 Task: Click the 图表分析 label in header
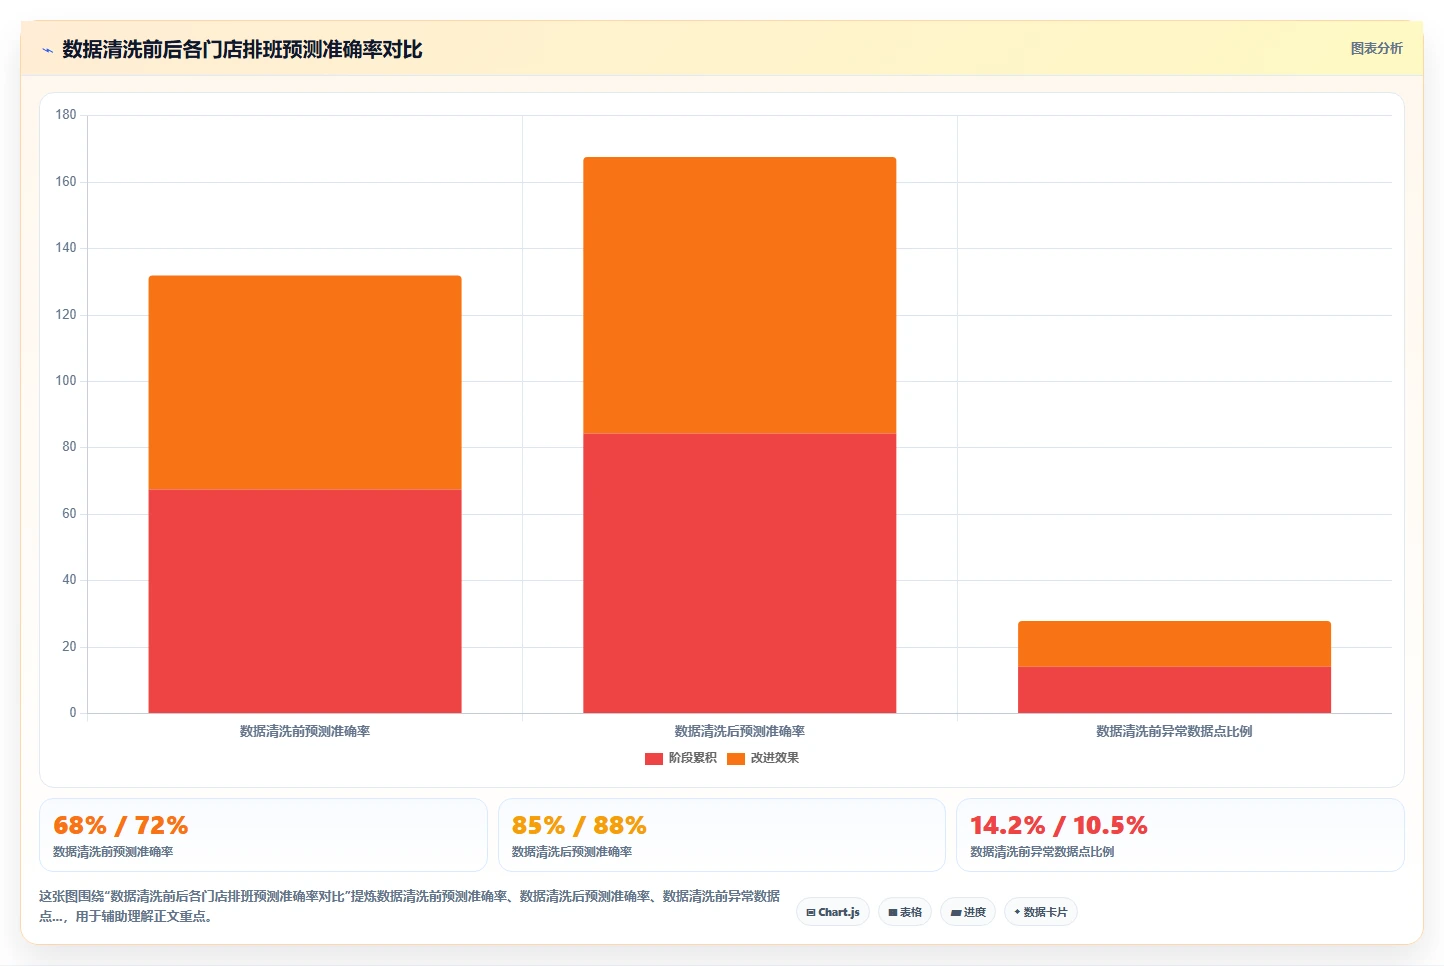pyautogui.click(x=1376, y=48)
